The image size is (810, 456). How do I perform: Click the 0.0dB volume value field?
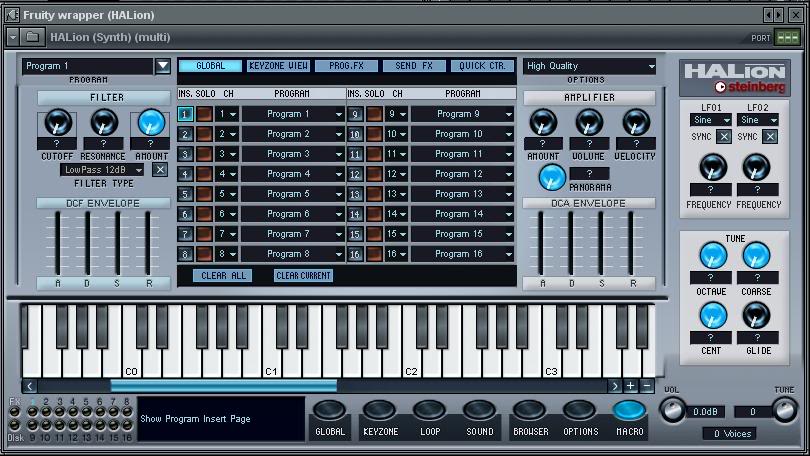coord(706,412)
